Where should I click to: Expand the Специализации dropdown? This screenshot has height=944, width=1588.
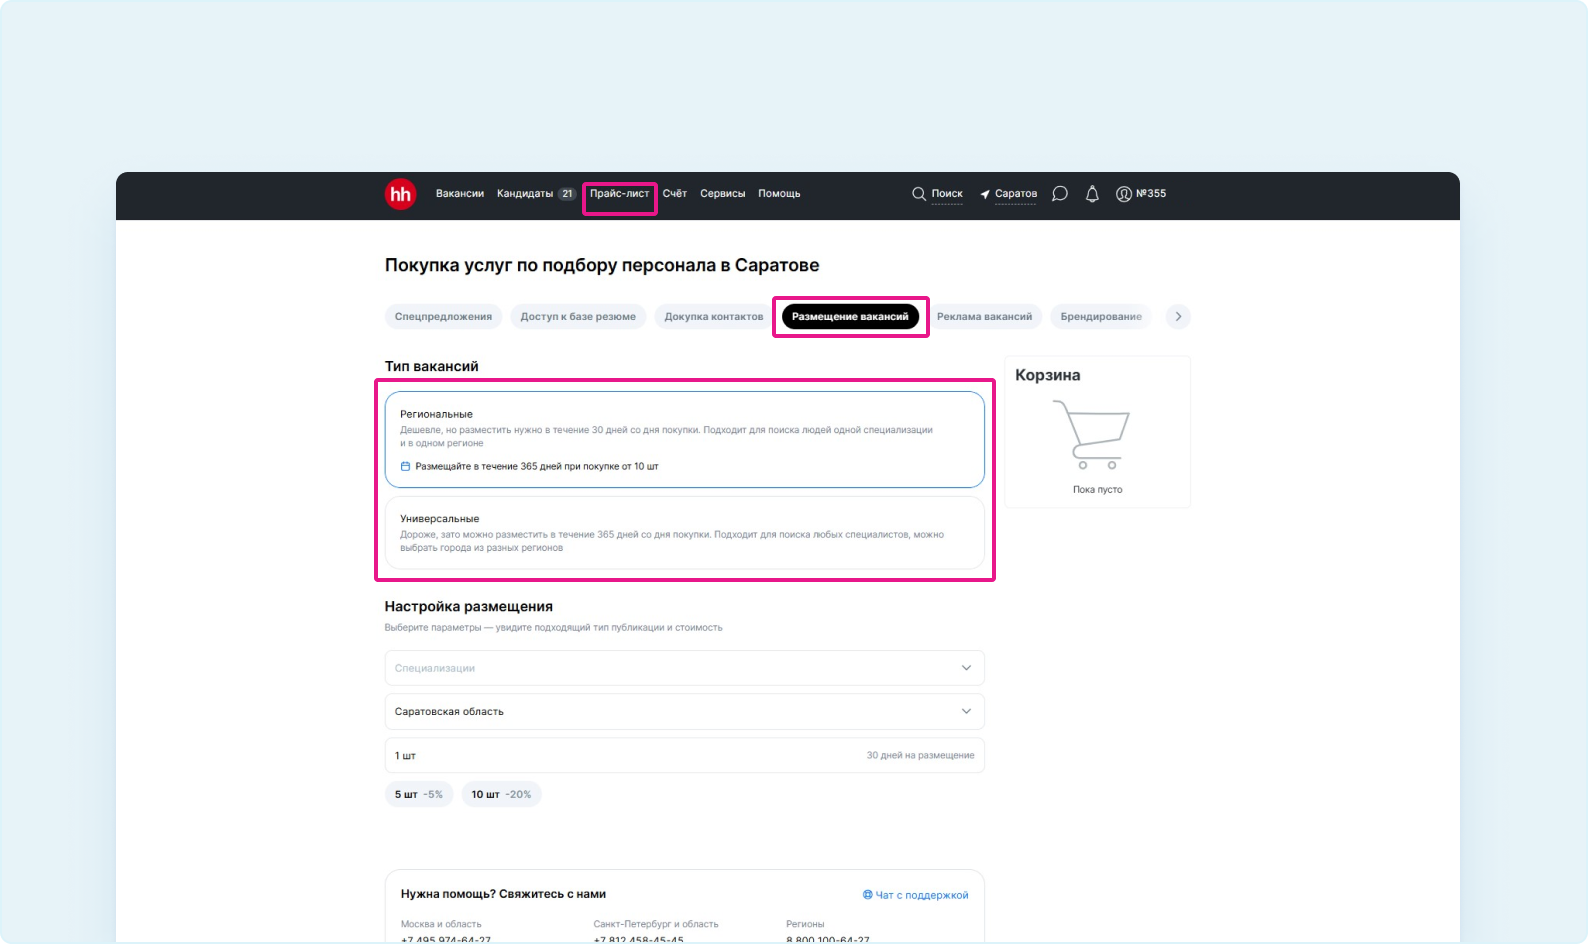(685, 668)
